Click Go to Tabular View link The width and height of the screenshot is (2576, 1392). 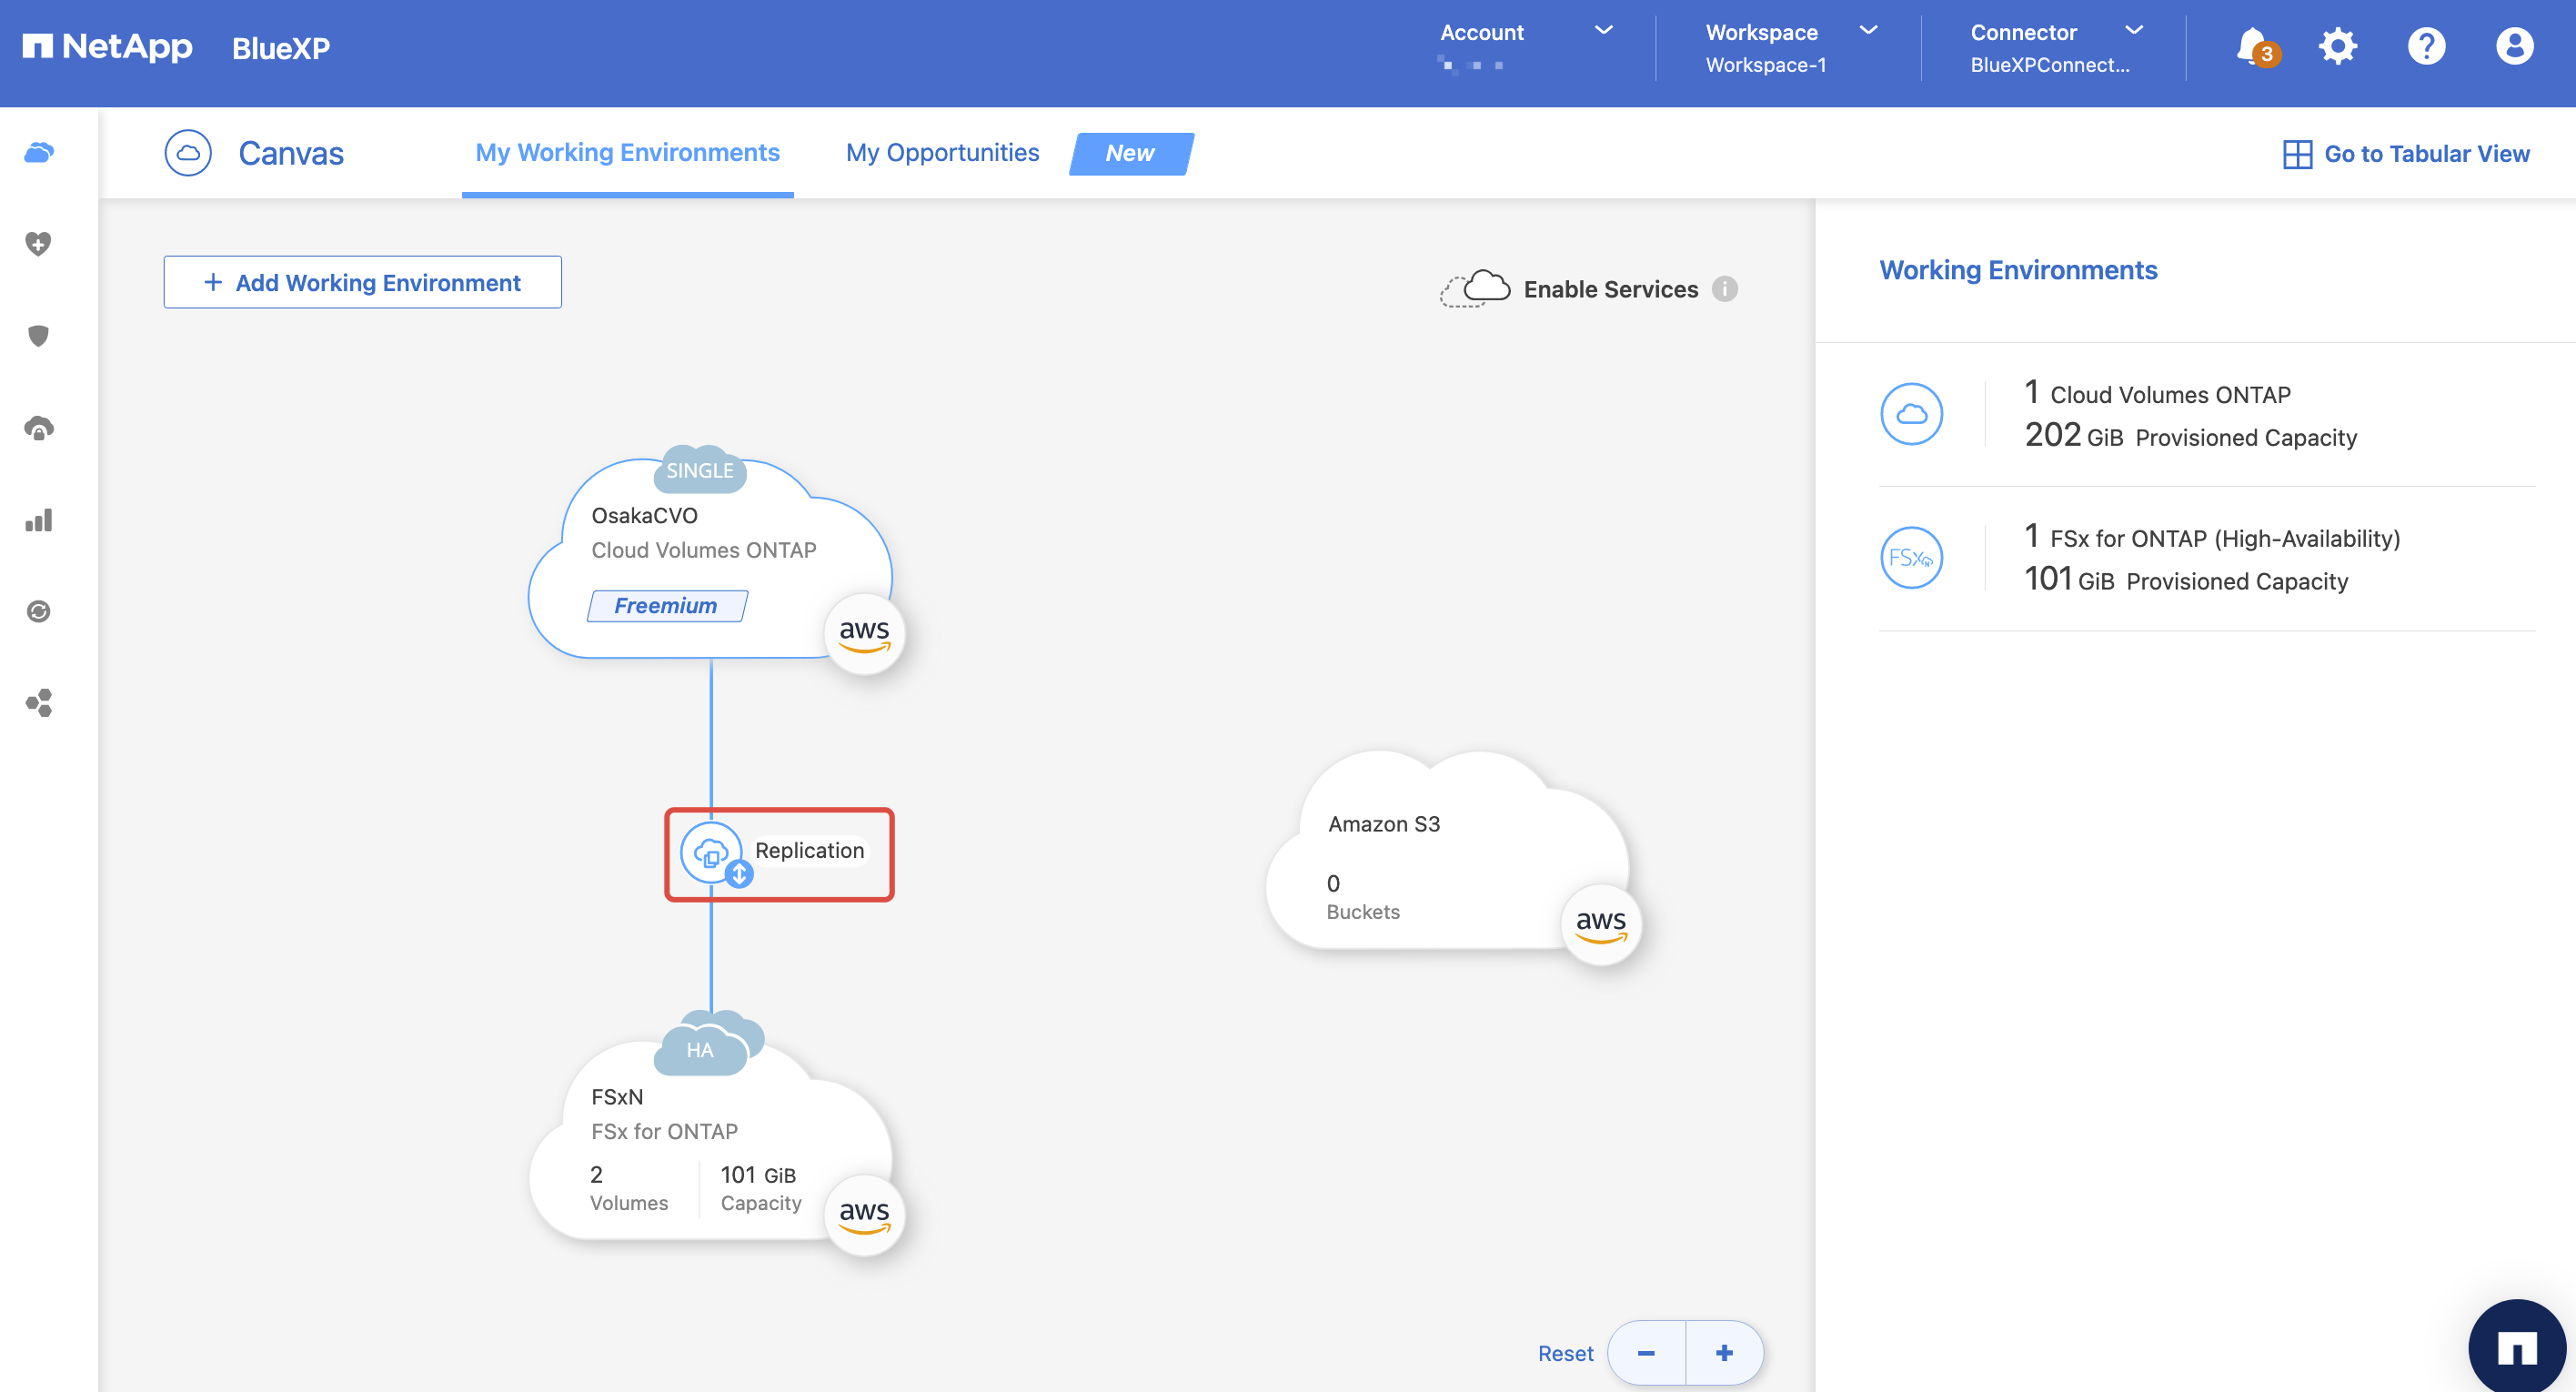pos(2406,154)
